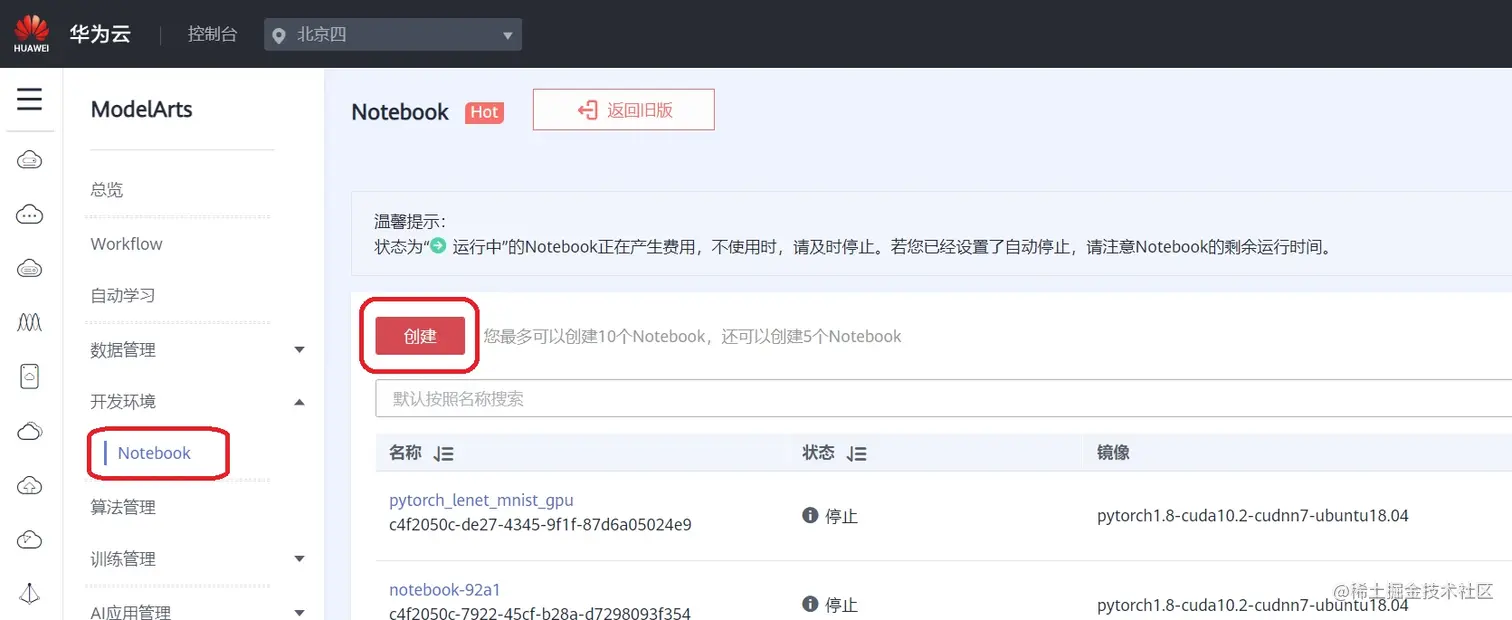Click the green running arrow icon in the tip

437,245
